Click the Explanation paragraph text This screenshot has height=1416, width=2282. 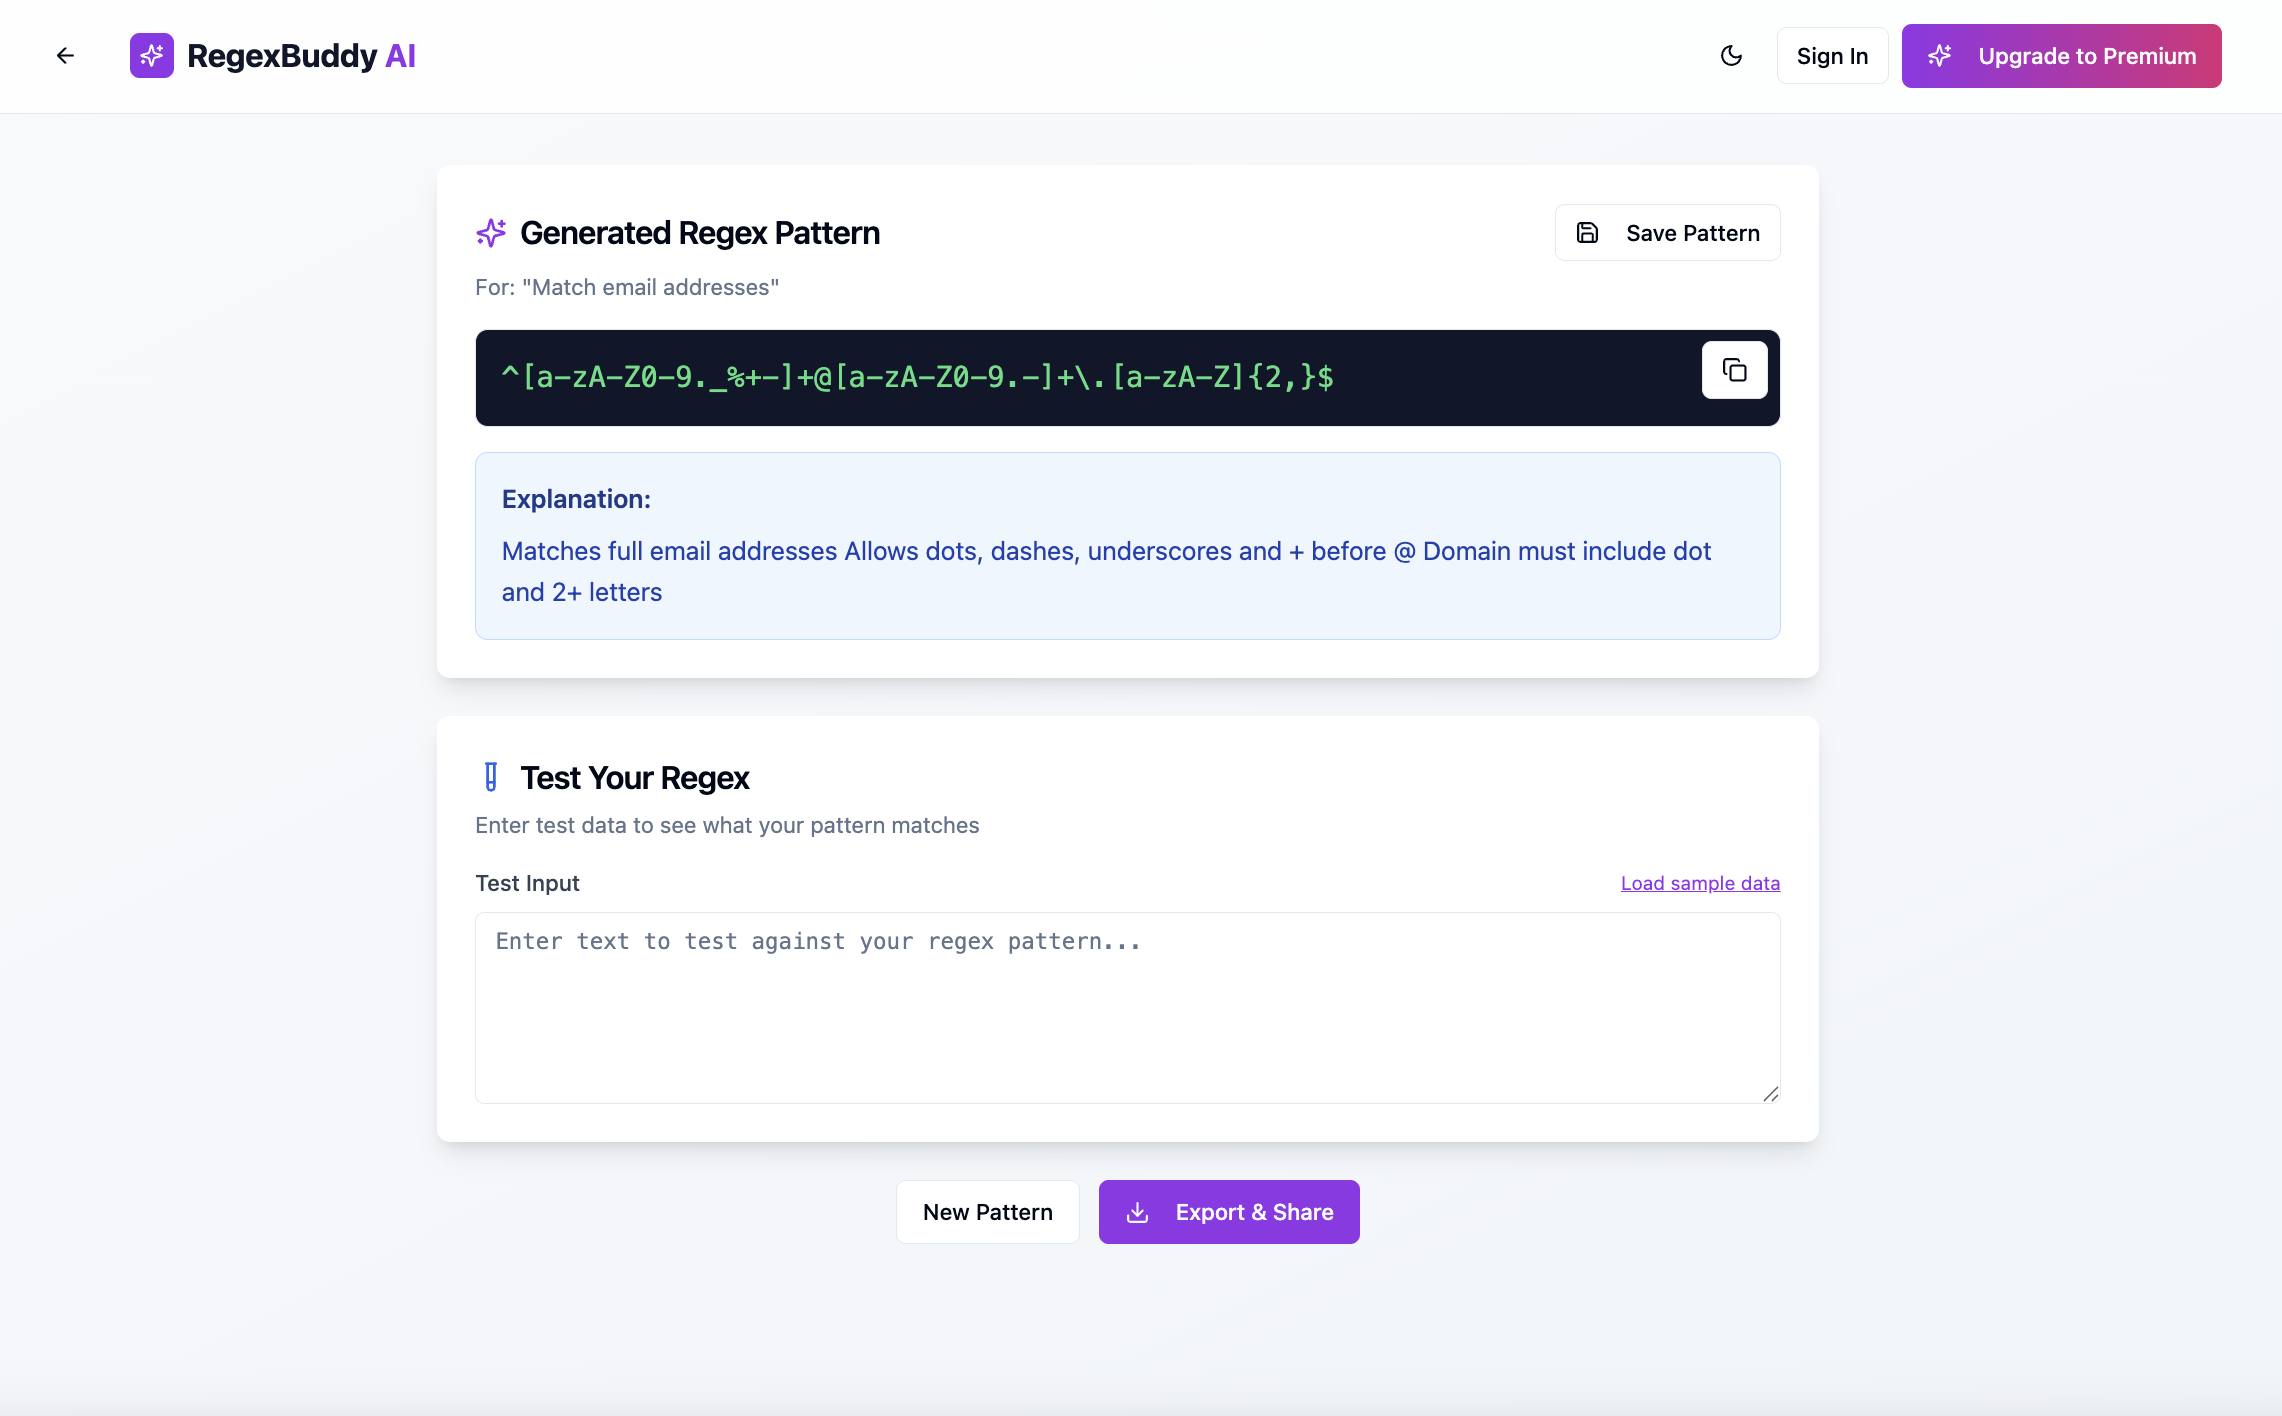(1106, 572)
